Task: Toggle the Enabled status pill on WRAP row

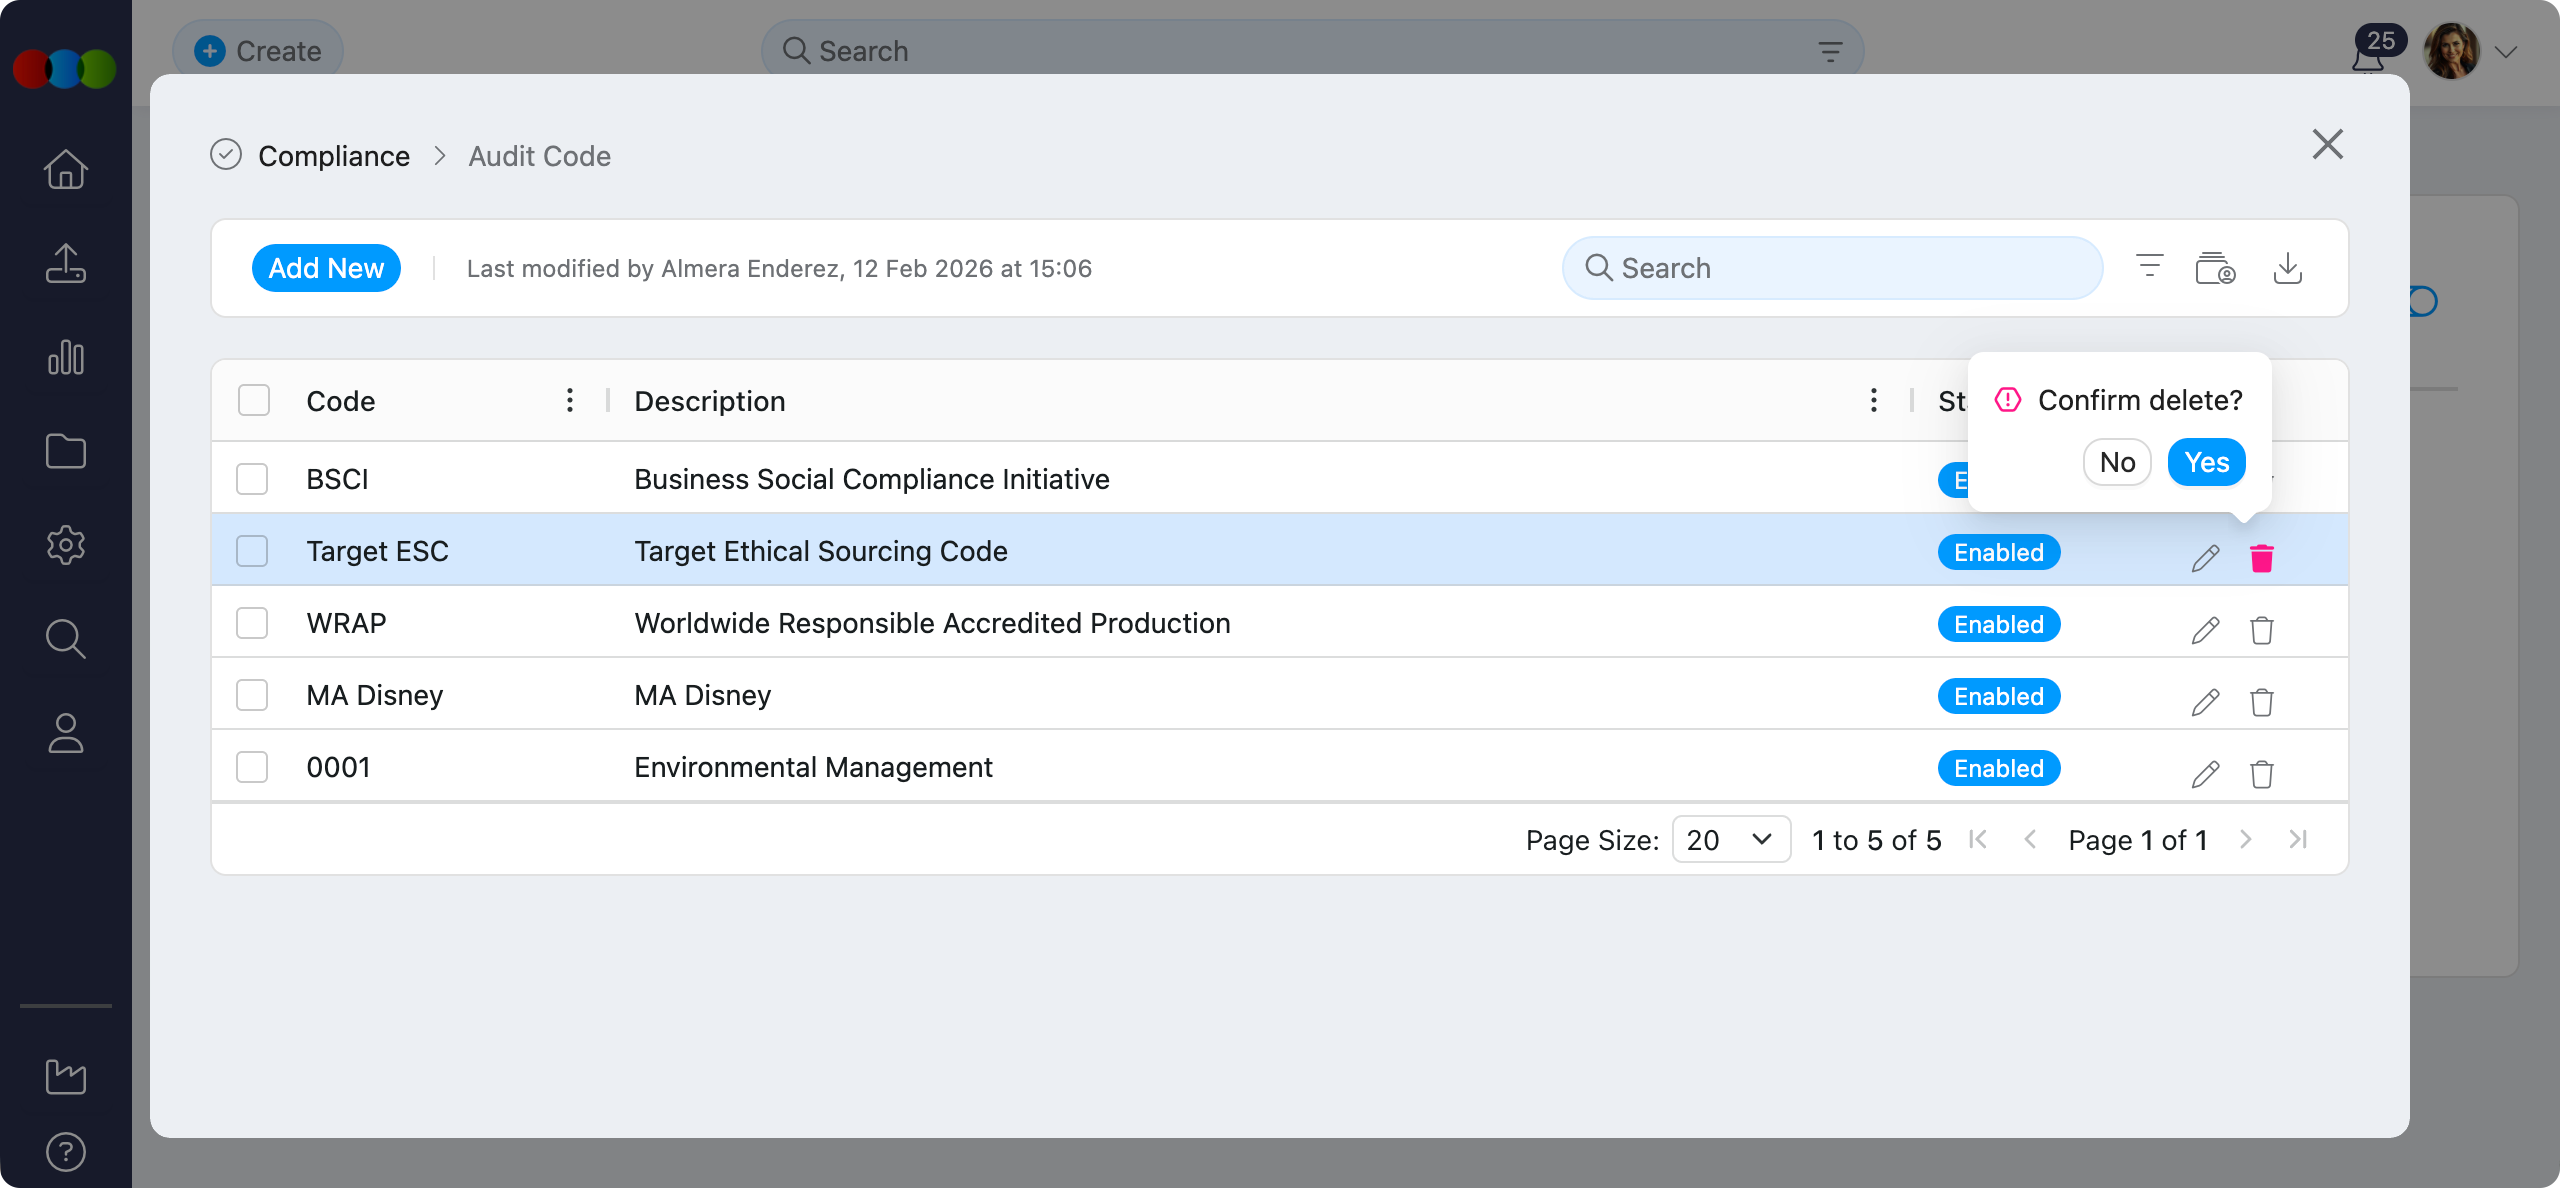Action: (1998, 623)
